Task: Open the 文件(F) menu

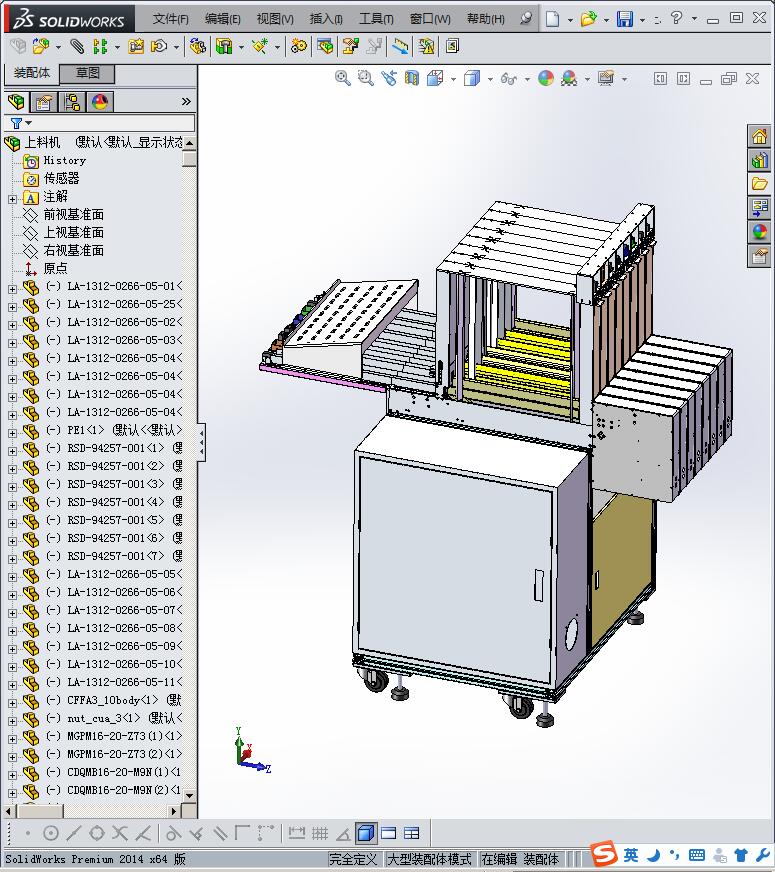Action: point(171,19)
